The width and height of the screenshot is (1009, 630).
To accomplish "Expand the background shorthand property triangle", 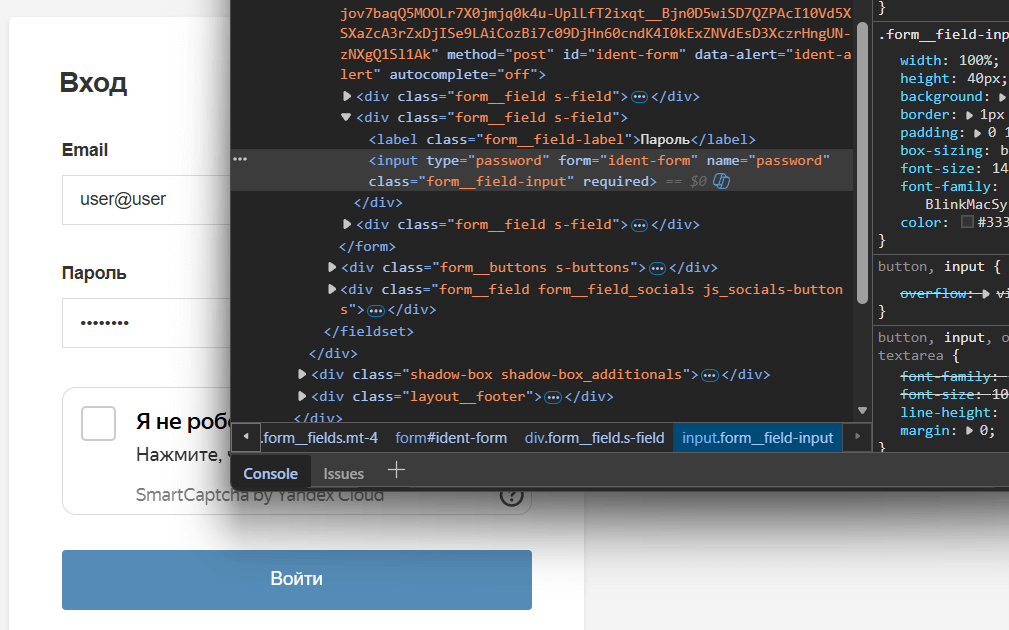I will 1002,97.
